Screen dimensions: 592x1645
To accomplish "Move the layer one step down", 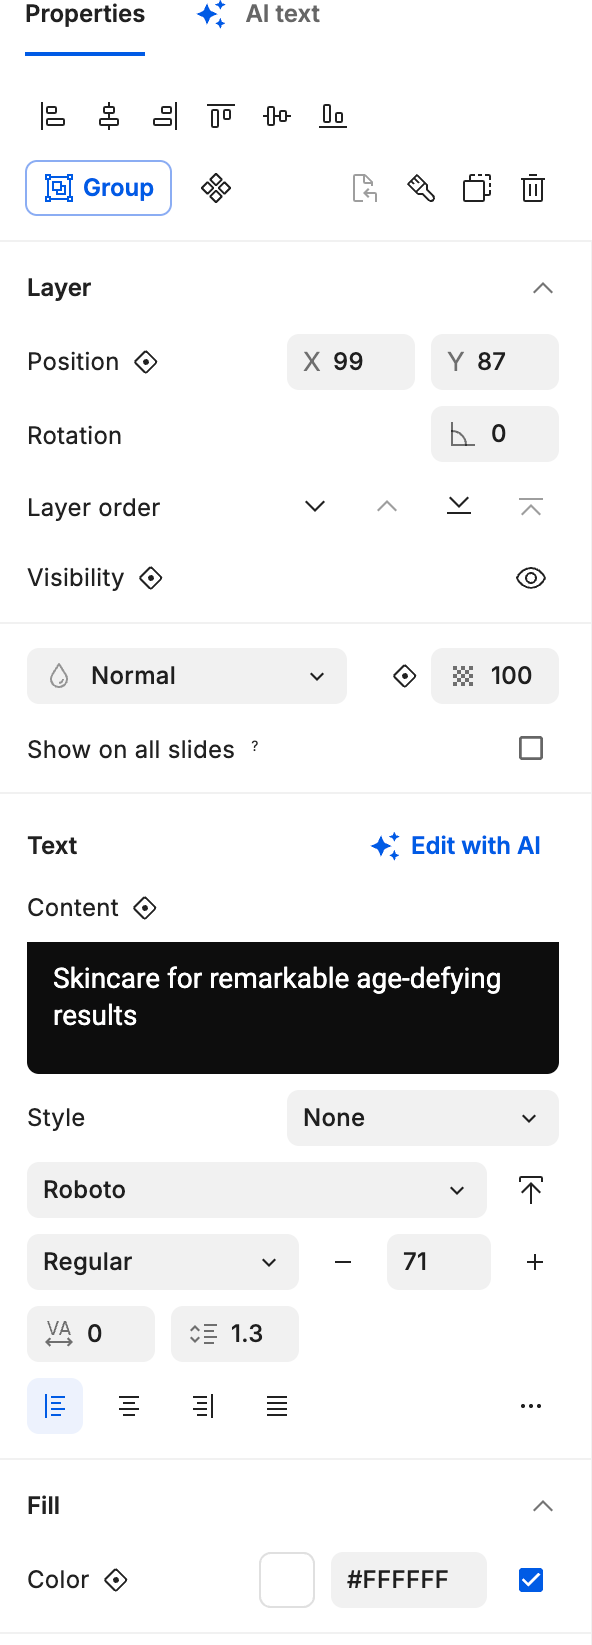I will pos(314,506).
